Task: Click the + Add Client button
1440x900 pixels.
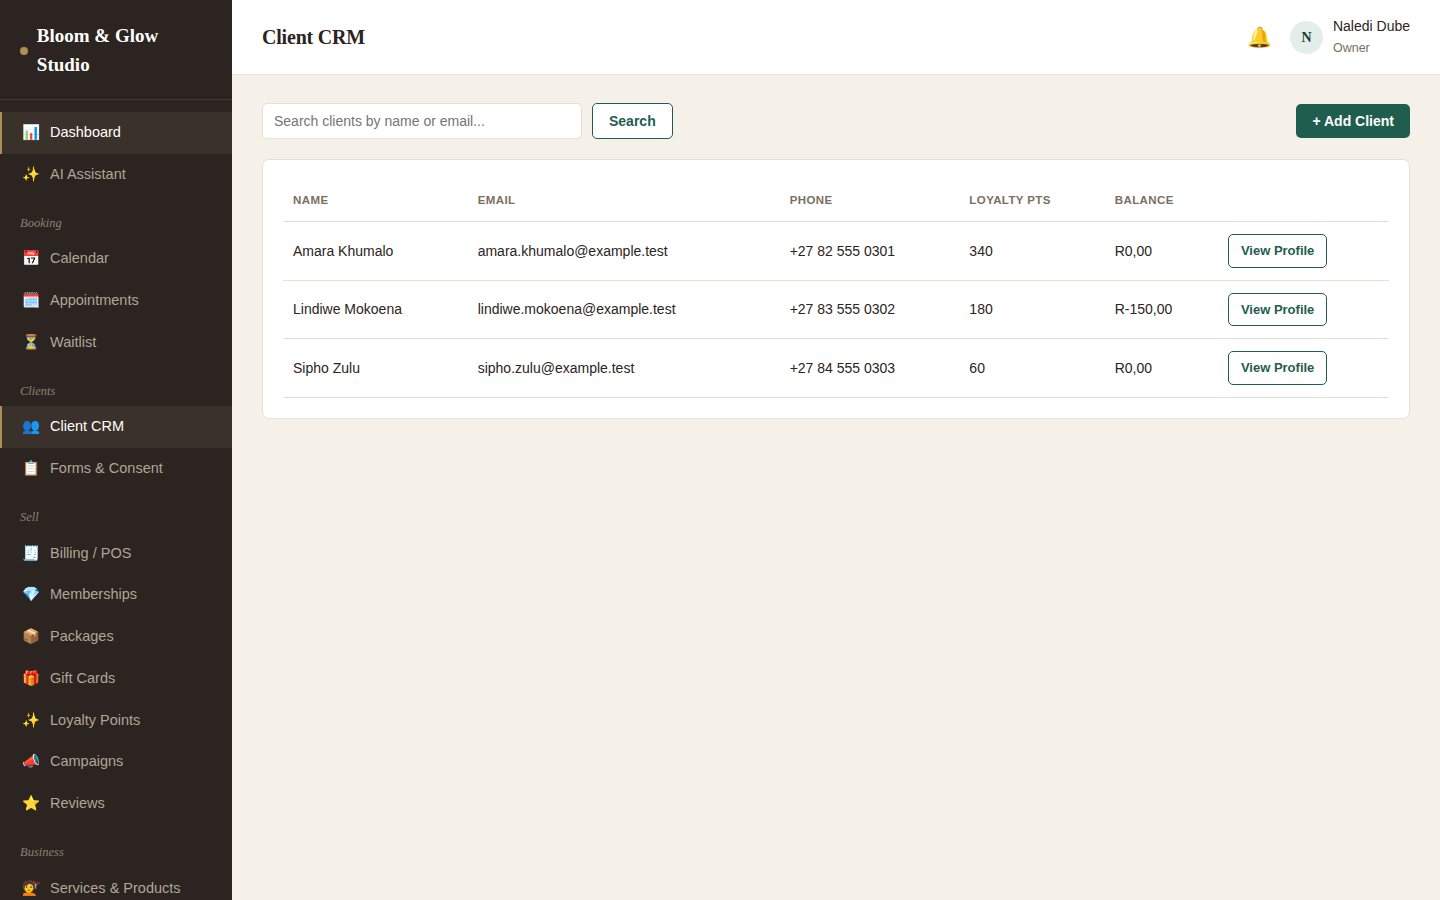Action: pos(1353,121)
